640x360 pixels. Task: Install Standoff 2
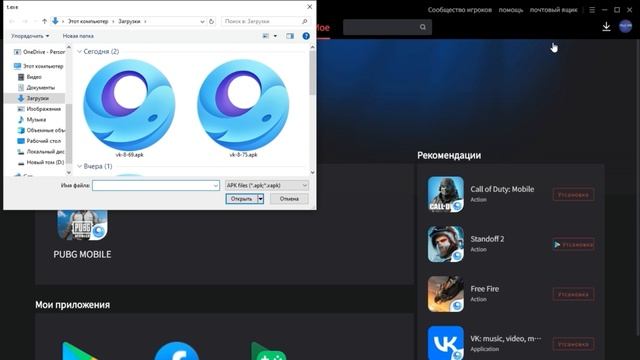click(573, 244)
